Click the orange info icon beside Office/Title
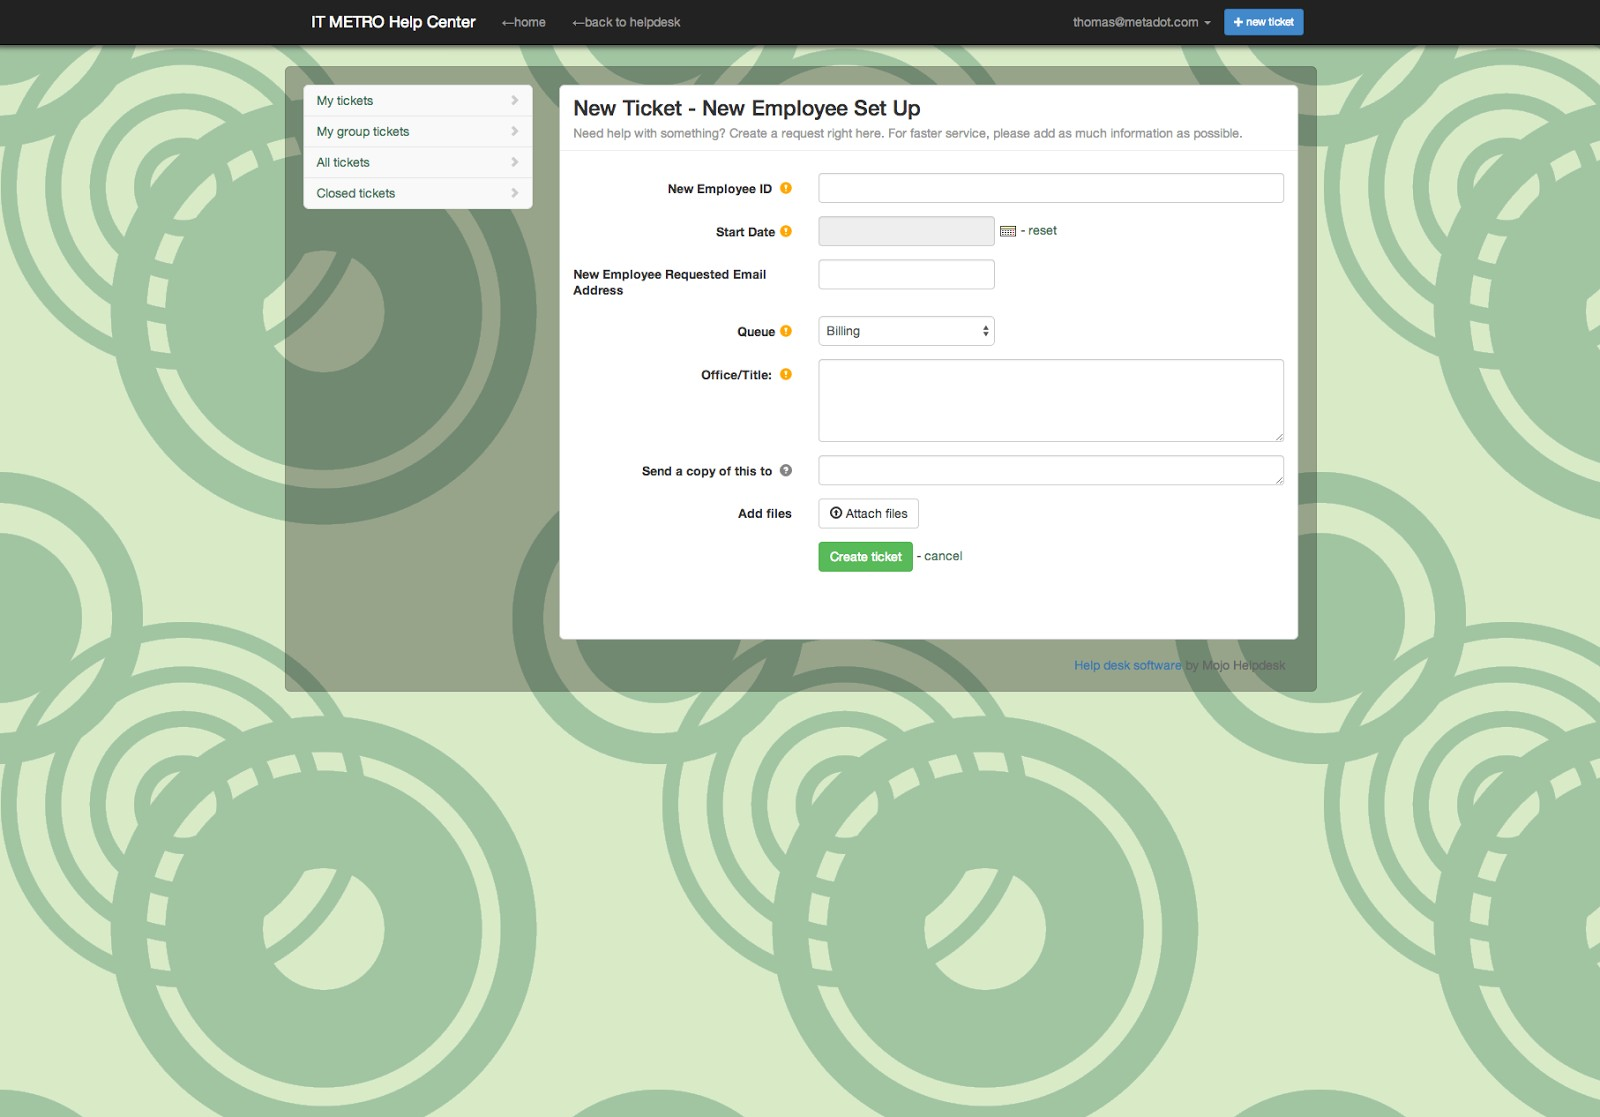Screen dimensions: 1600x1117 tap(786, 374)
